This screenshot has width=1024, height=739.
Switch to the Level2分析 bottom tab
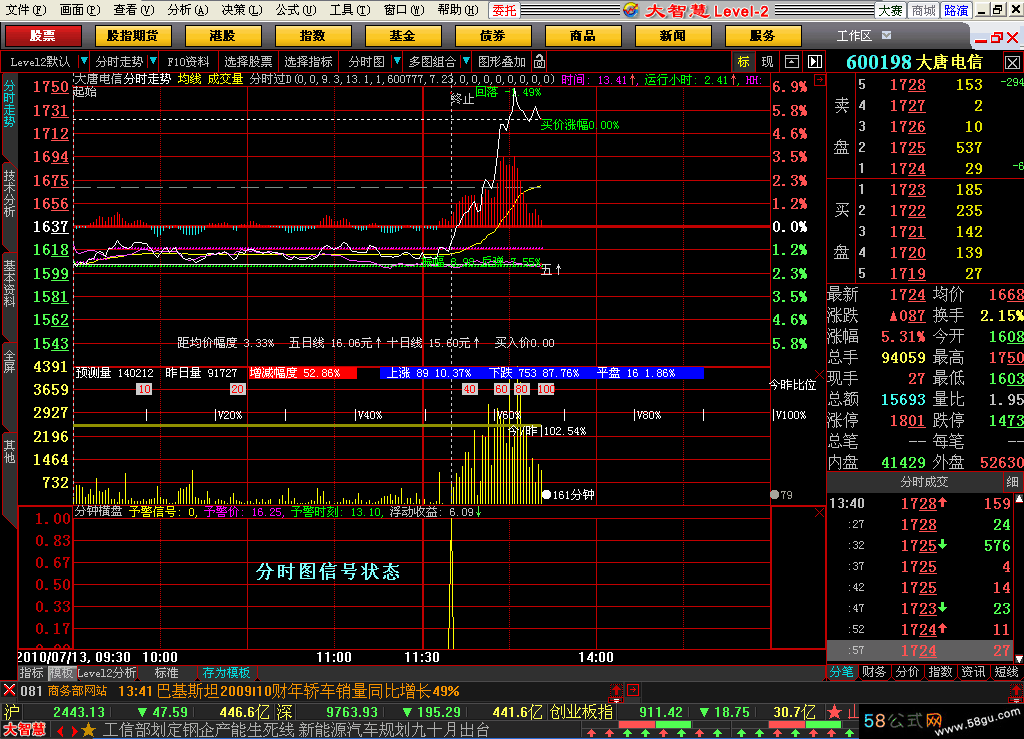point(106,672)
